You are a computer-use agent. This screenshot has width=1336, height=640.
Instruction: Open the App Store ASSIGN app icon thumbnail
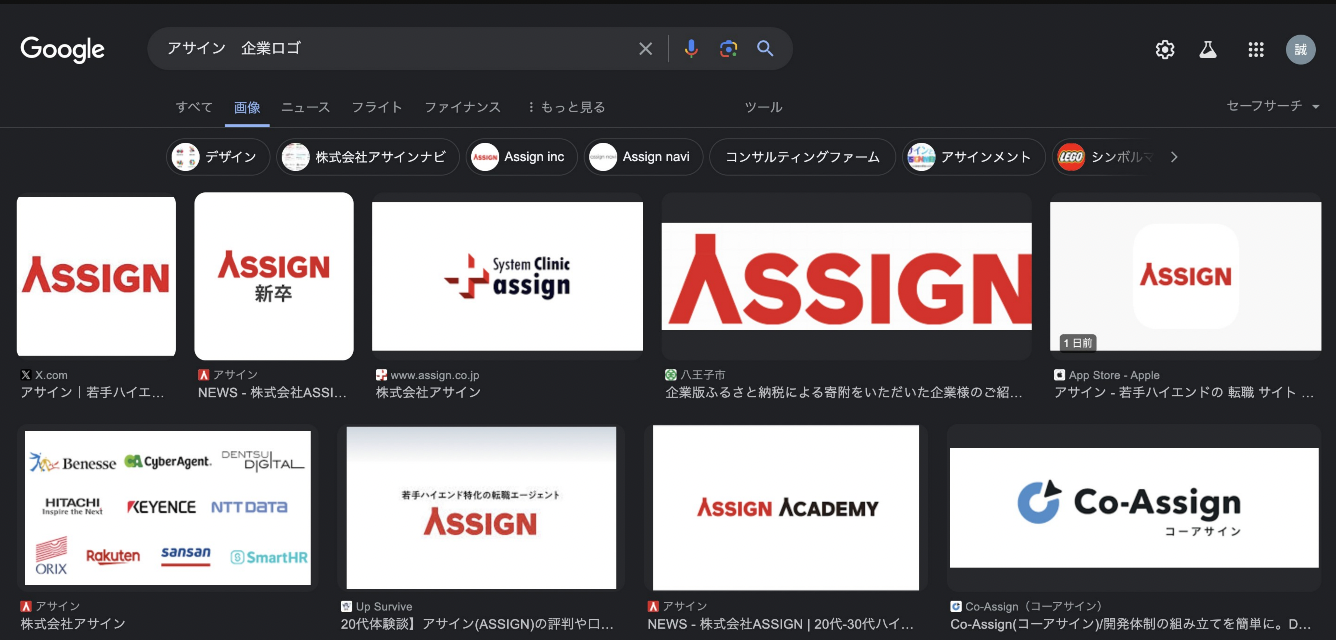pos(1185,276)
